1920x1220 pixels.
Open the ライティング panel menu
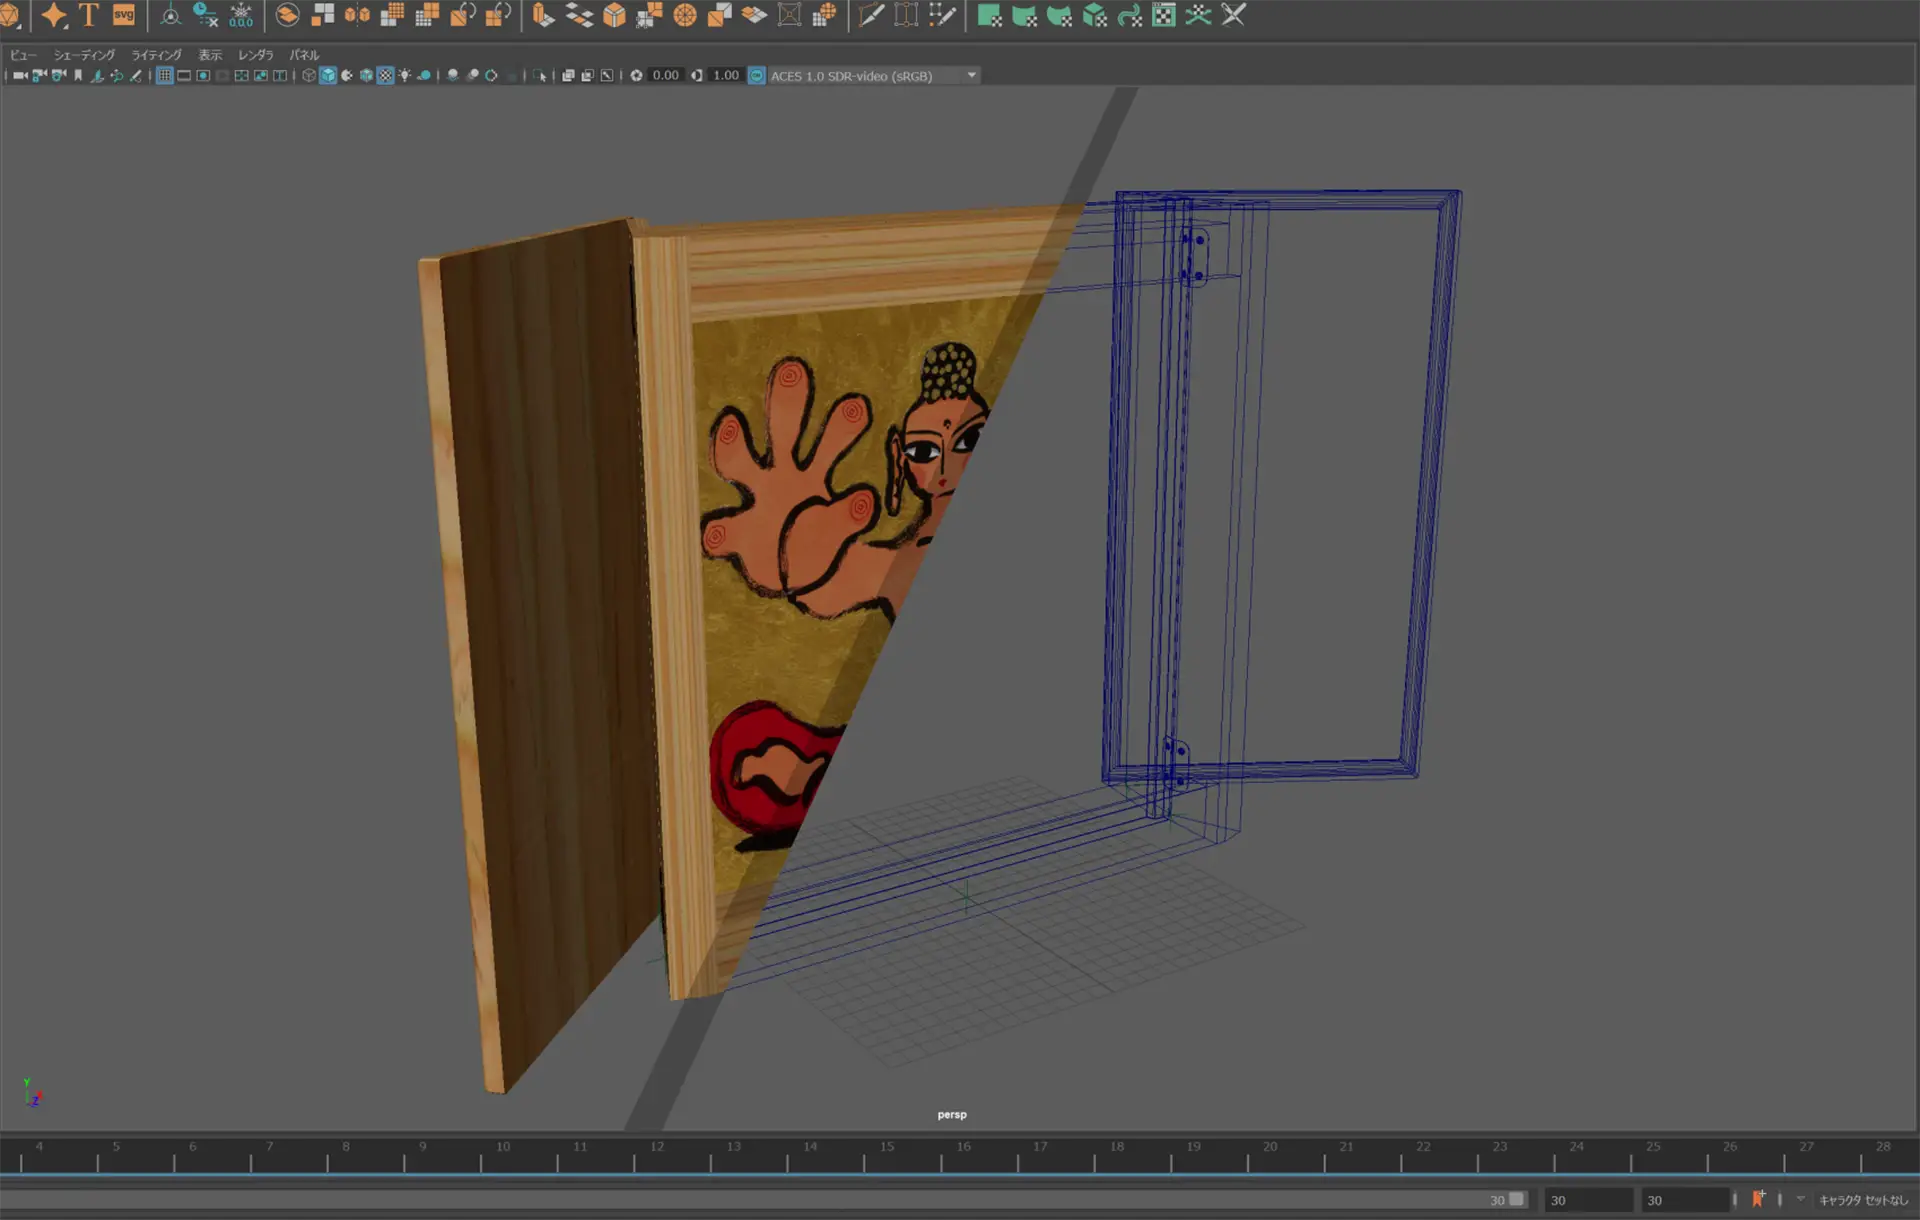156,55
